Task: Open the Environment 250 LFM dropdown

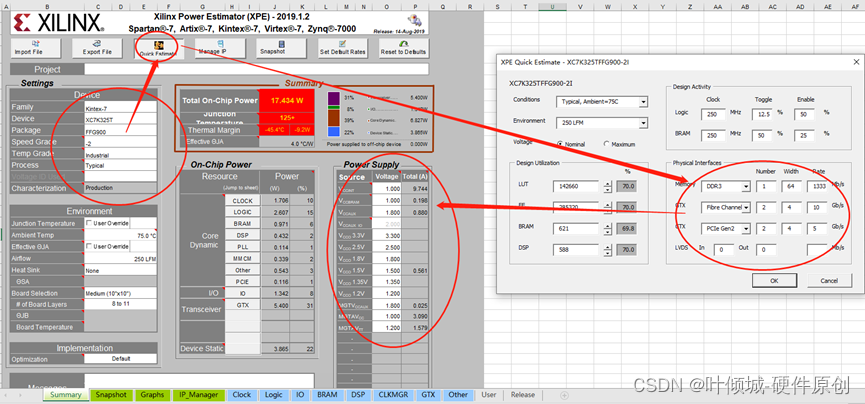Action: tap(643, 123)
